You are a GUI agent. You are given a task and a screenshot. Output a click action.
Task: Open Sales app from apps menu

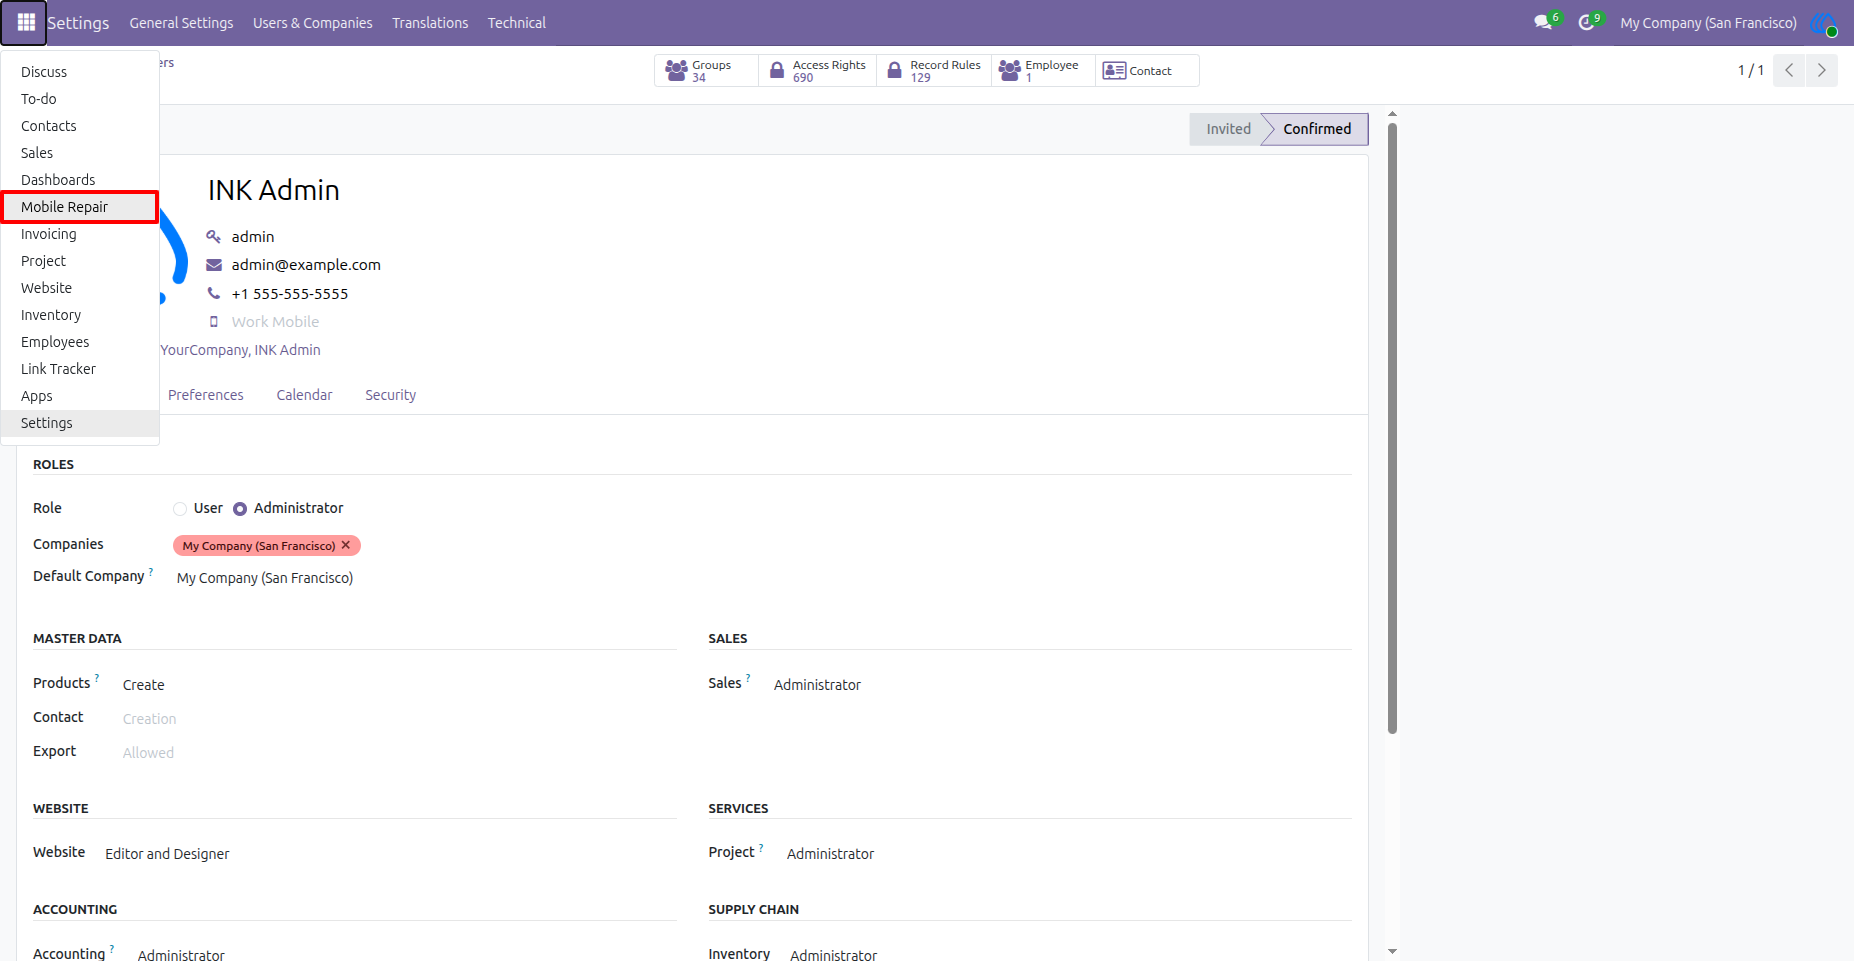click(80, 153)
